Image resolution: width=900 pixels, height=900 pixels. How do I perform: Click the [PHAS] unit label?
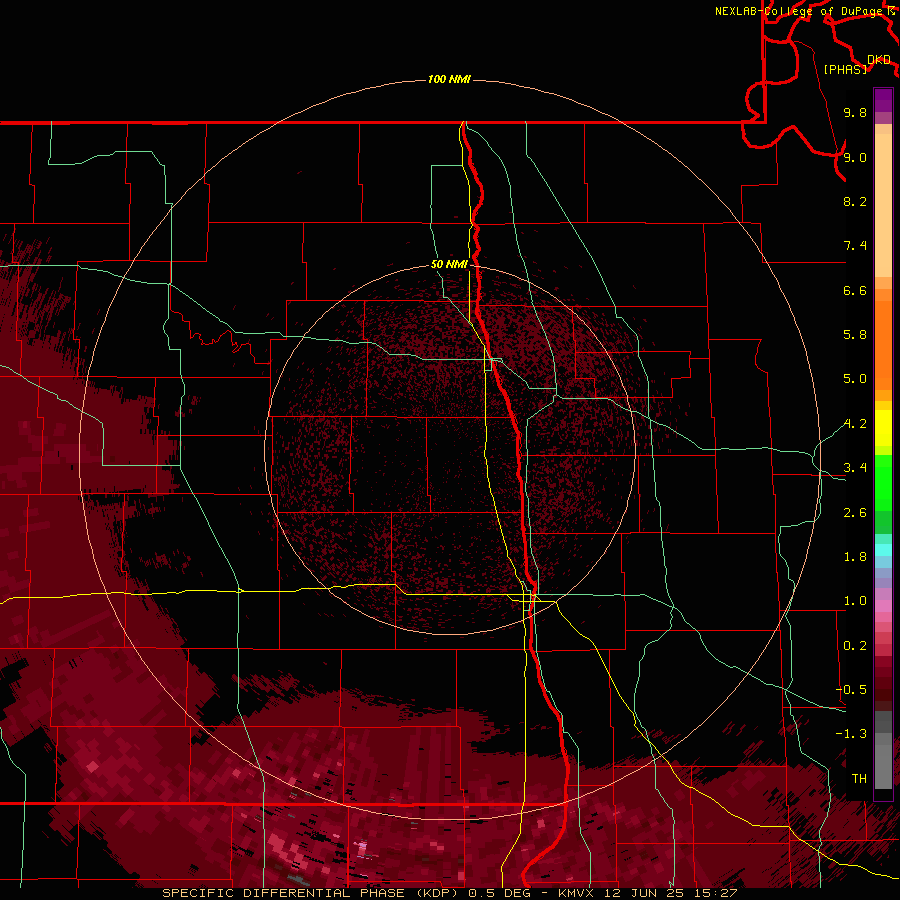(x=845, y=69)
